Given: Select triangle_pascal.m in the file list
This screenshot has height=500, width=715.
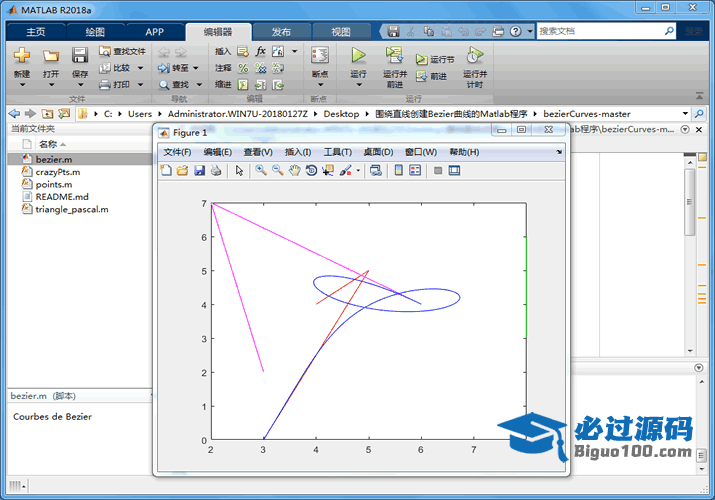Looking at the screenshot, I should click(x=80, y=209).
